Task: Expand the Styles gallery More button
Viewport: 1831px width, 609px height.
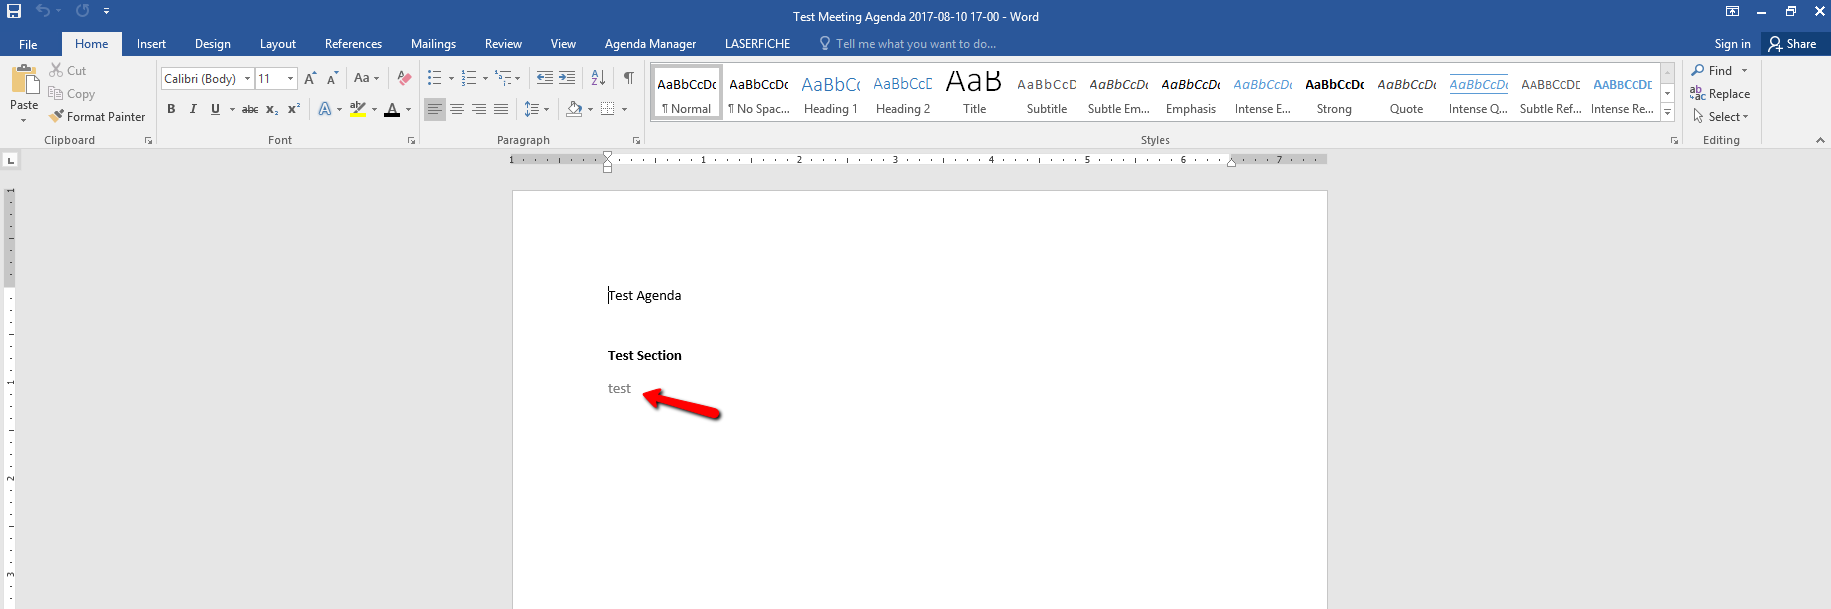Action: tap(1668, 113)
